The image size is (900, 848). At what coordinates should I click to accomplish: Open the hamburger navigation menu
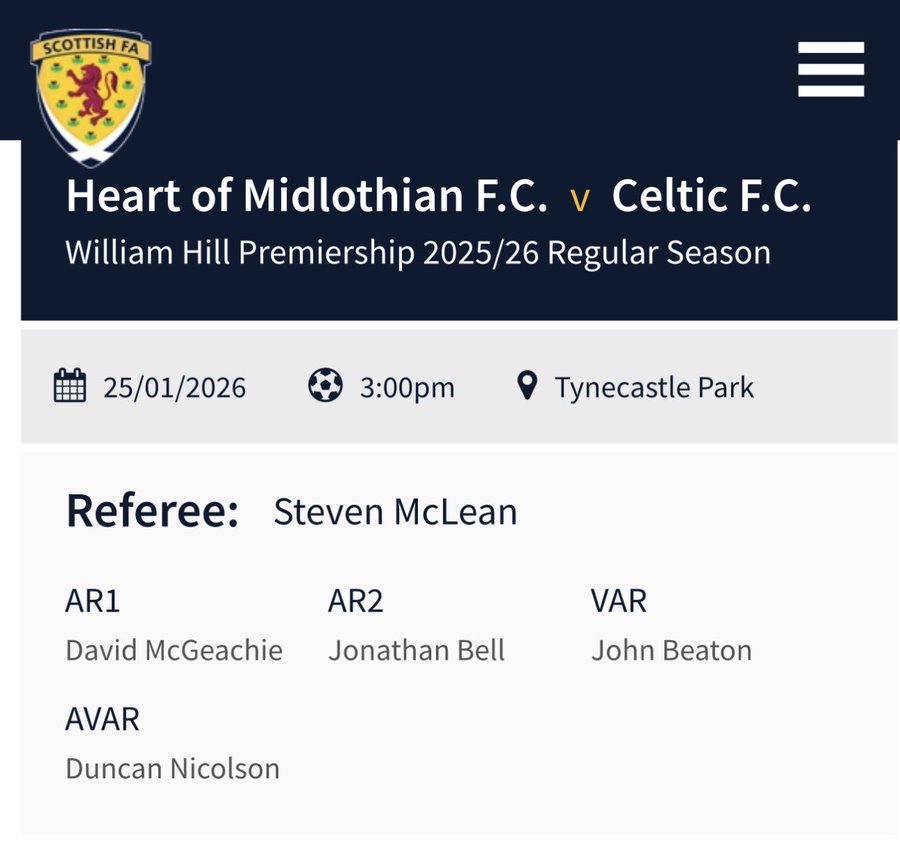point(831,71)
